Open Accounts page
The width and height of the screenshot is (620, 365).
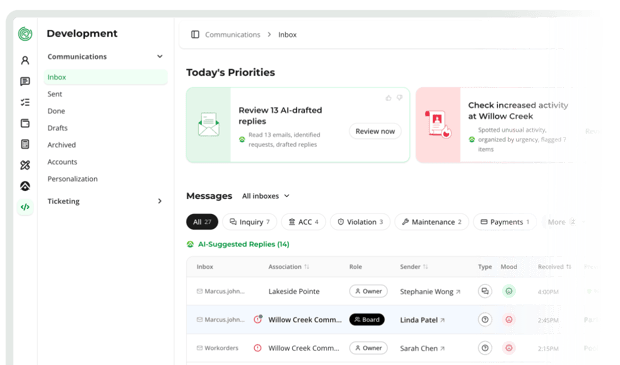(x=62, y=162)
